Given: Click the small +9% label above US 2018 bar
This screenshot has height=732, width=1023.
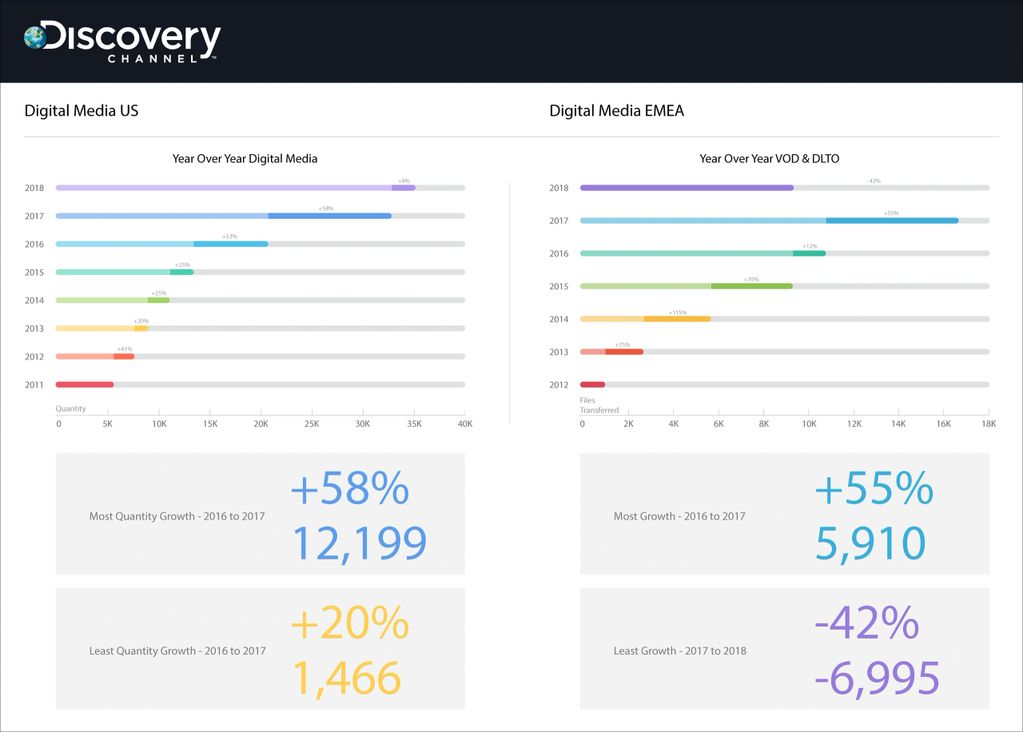Looking at the screenshot, I should coord(404,181).
